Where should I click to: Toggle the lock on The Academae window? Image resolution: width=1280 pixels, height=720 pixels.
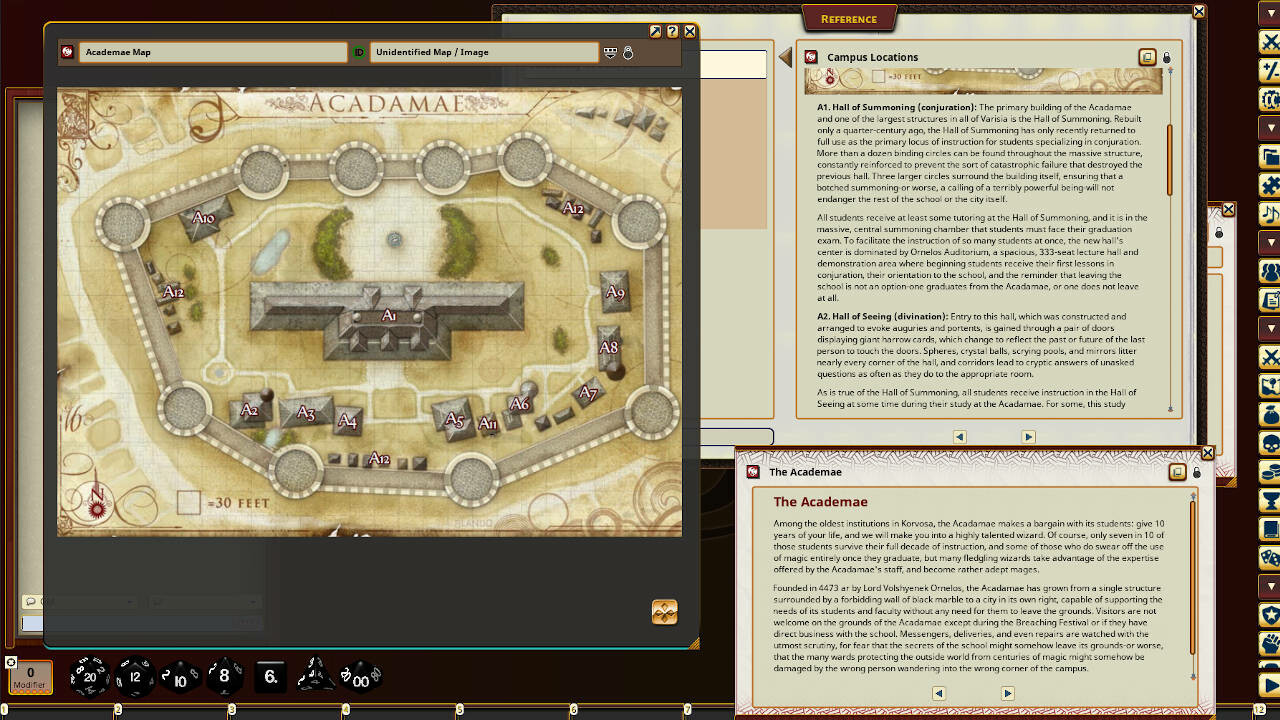tap(1196, 471)
